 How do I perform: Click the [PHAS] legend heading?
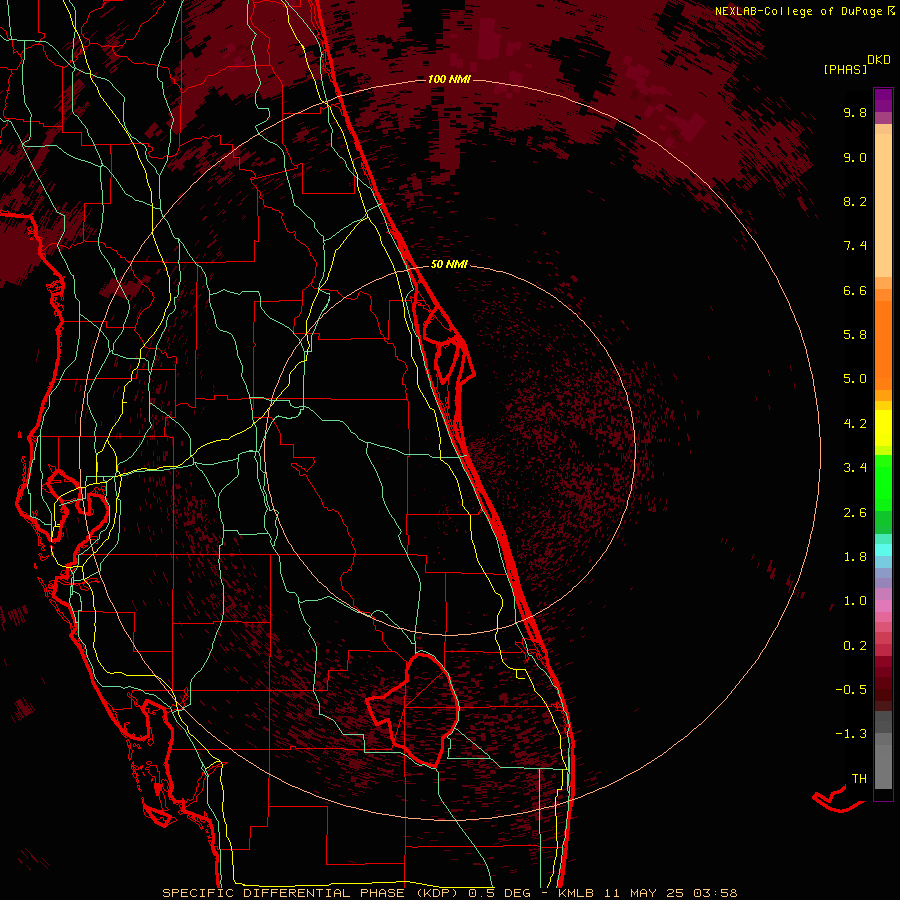pos(845,70)
